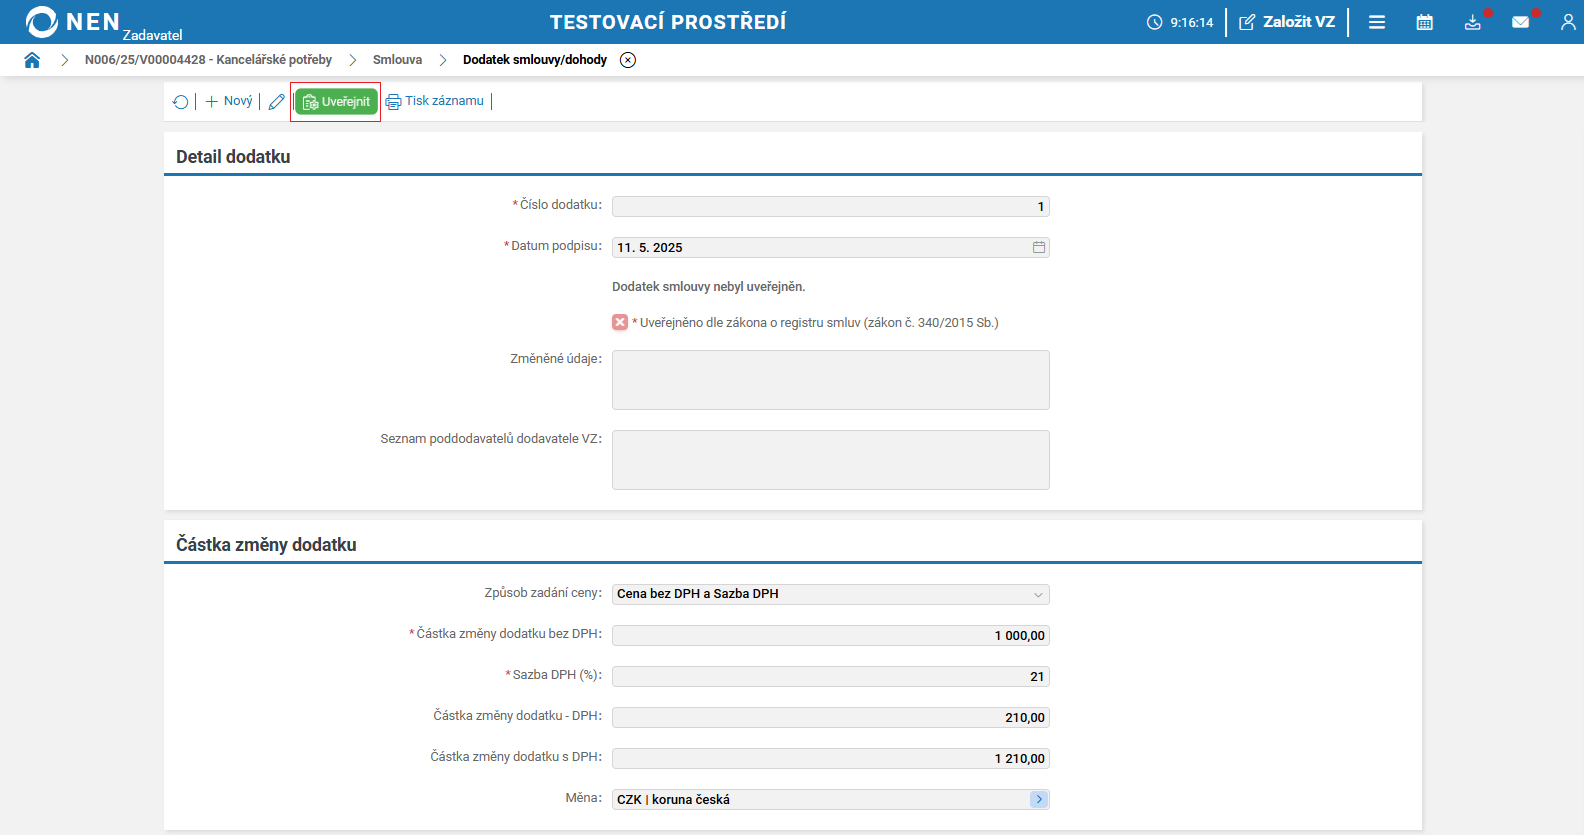Toggle Uveřejněno dle zákona o registru smluv checkbox
Image resolution: width=1584 pixels, height=835 pixels.
click(620, 322)
